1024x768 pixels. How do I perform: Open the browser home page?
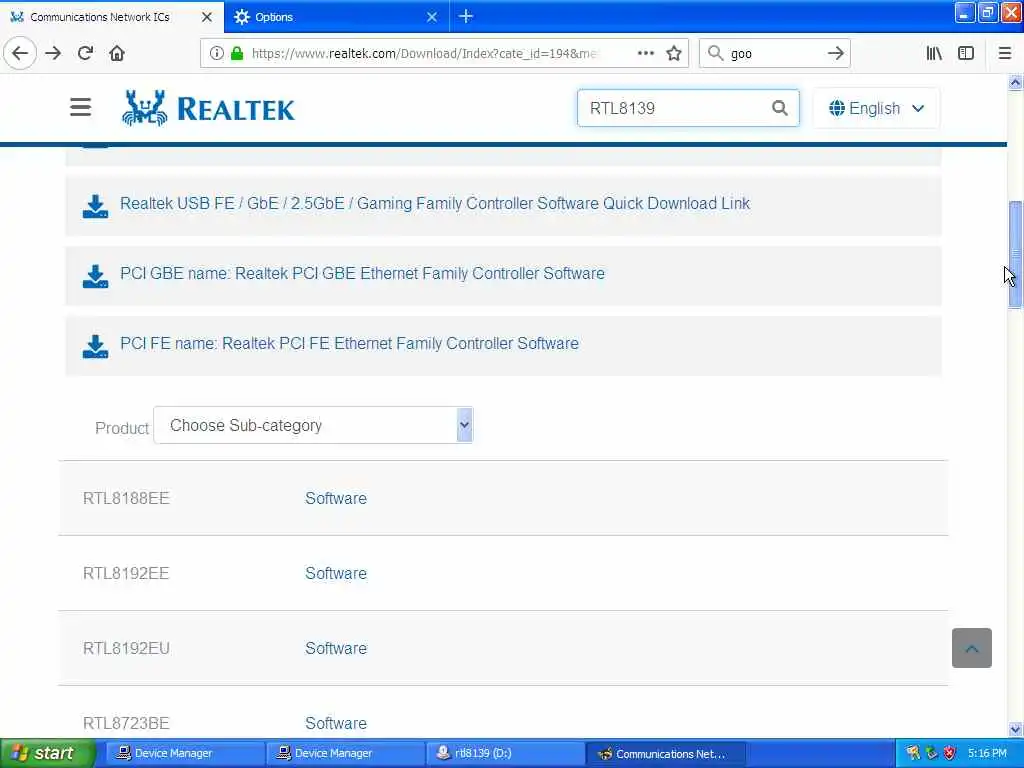coord(117,53)
